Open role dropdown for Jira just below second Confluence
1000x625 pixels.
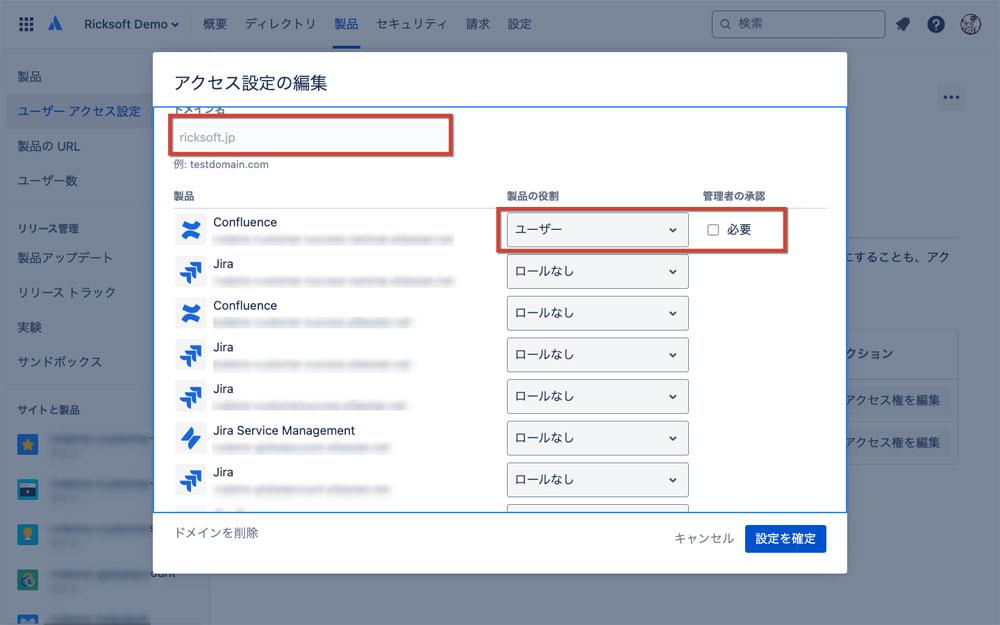tap(598, 355)
